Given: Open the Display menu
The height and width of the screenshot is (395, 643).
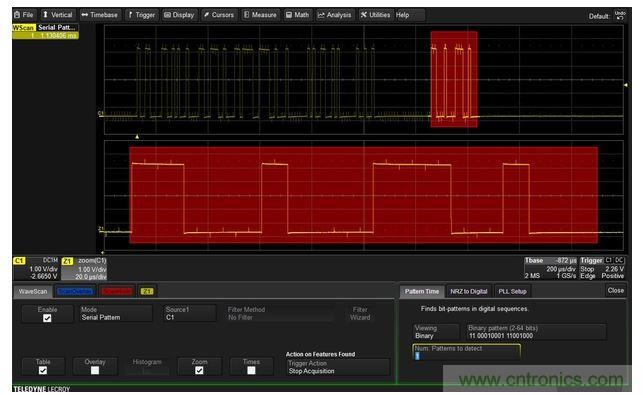Looking at the screenshot, I should (x=179, y=15).
